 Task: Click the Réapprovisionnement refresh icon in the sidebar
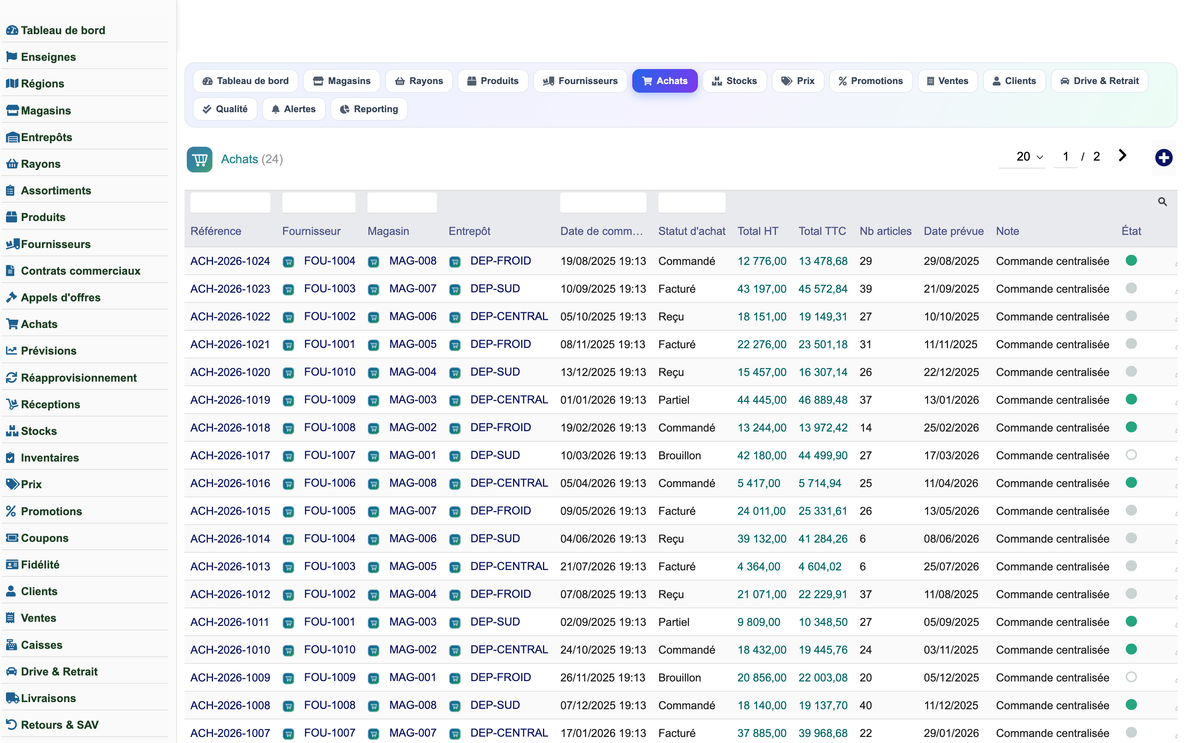coord(12,378)
